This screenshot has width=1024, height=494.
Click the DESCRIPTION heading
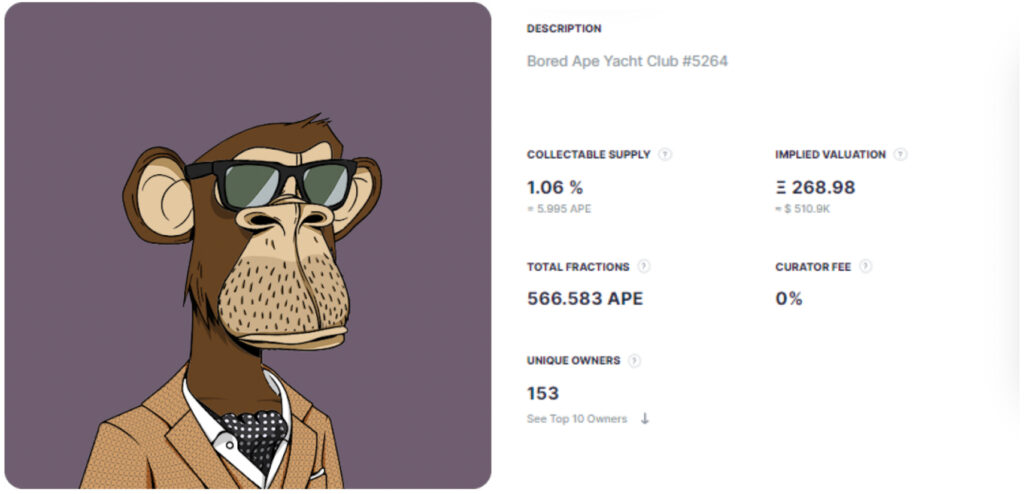coord(564,29)
